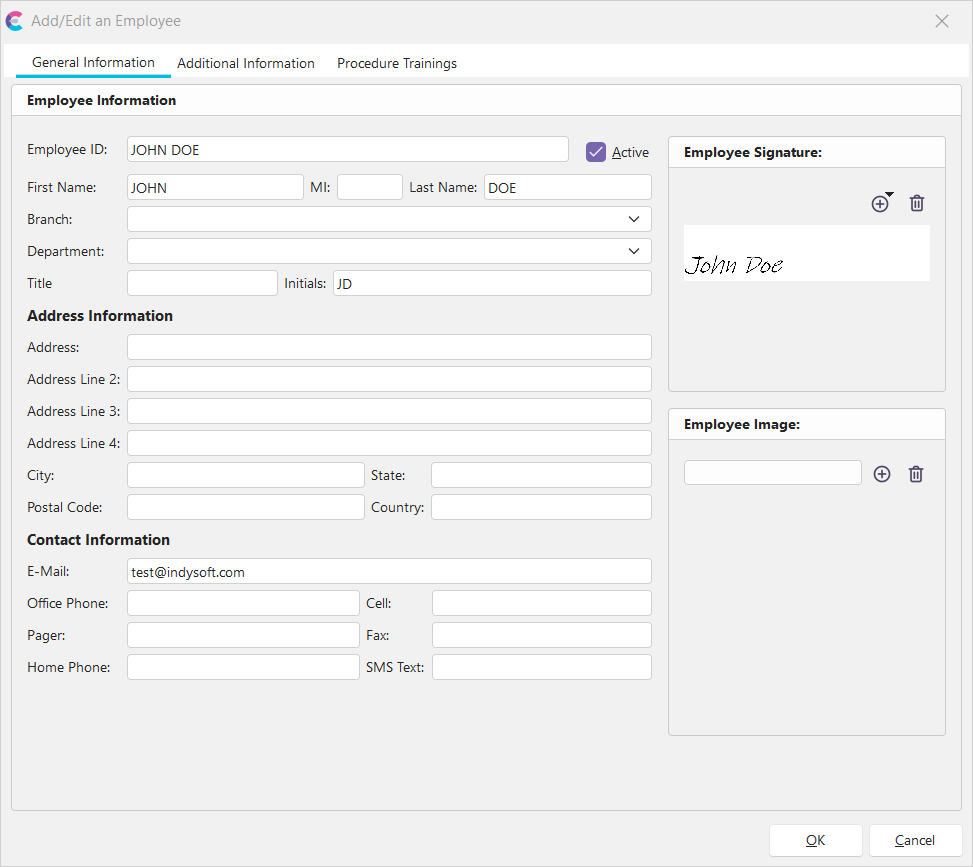Delete the employee image with trash icon
The width and height of the screenshot is (973, 867).
[x=915, y=474]
